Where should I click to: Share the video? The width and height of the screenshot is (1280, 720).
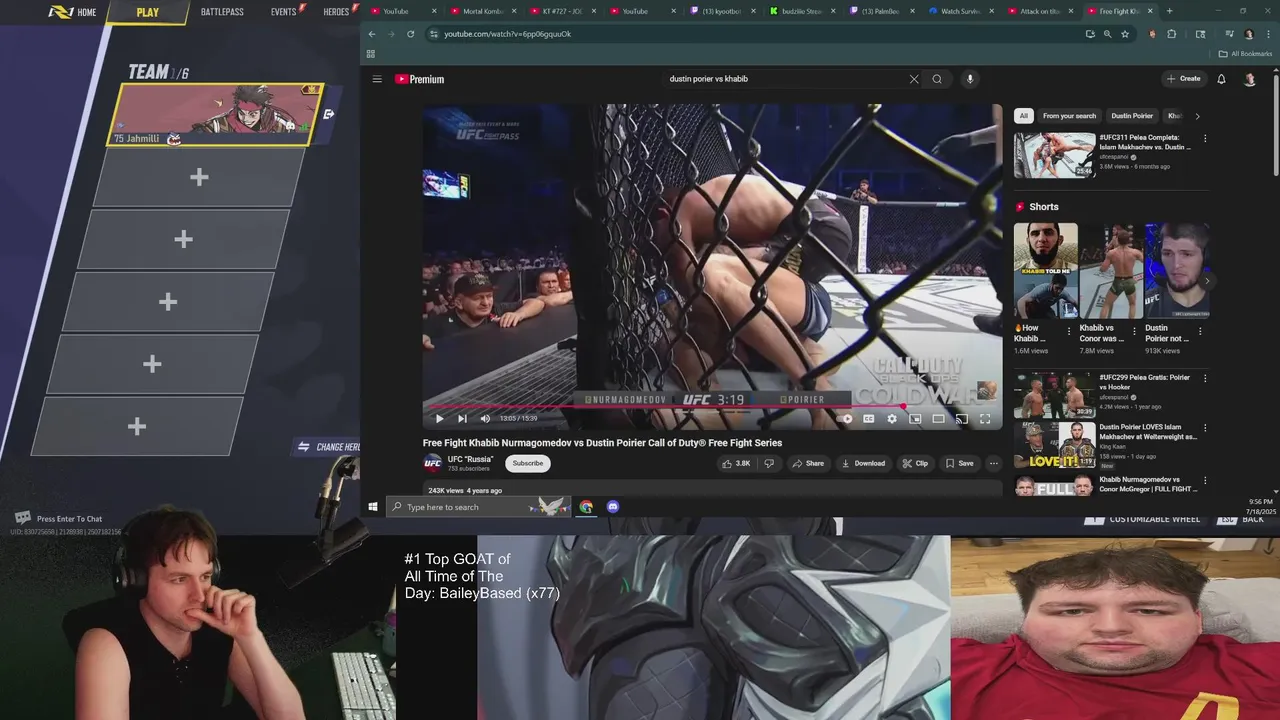pos(808,463)
